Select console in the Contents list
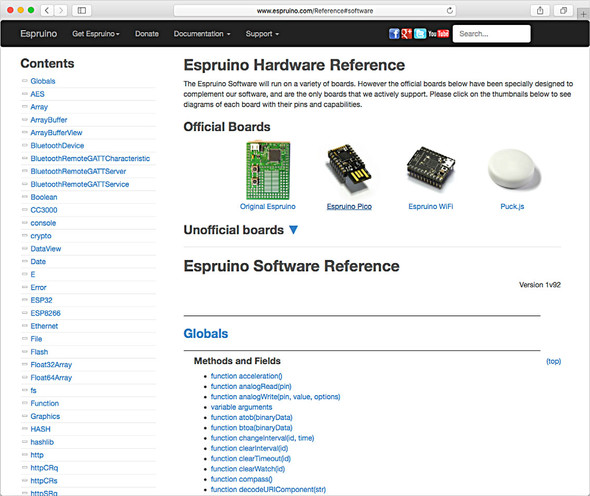Viewport: 590px width, 496px height. (43, 223)
